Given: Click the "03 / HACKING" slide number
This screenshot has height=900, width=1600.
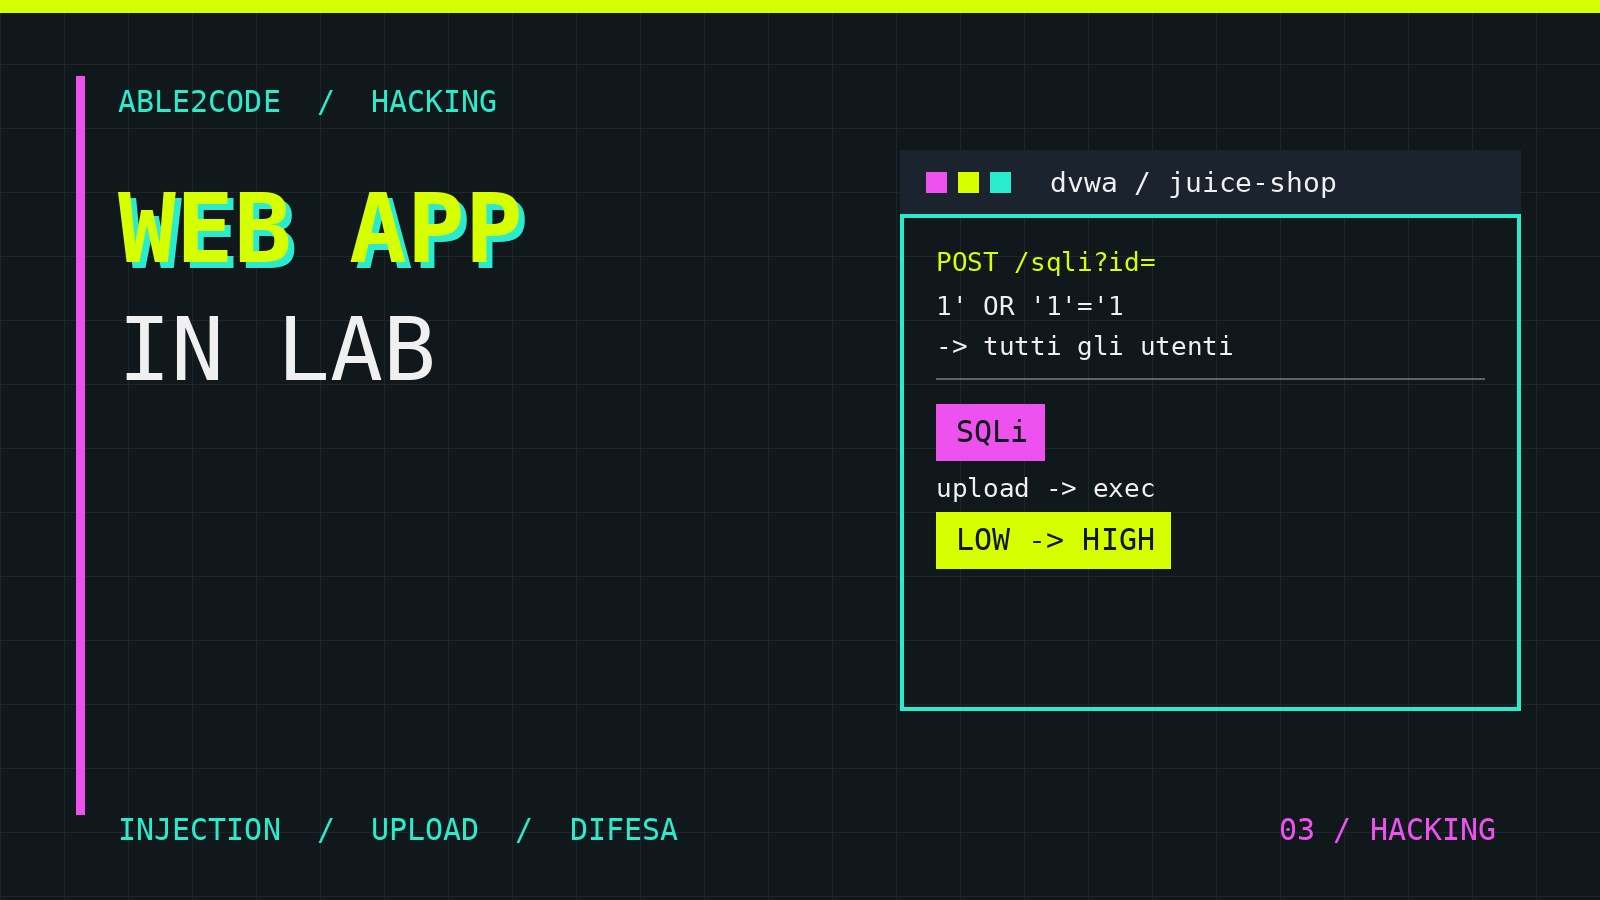Looking at the screenshot, I should tap(1388, 830).
